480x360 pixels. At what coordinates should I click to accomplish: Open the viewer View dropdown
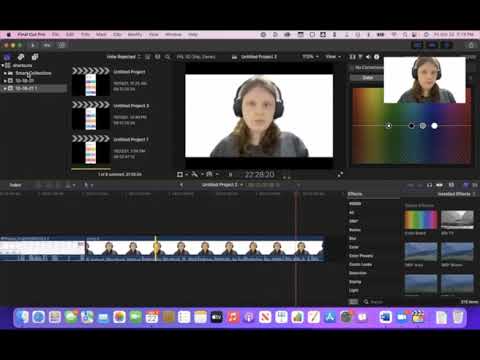pyautogui.click(x=333, y=57)
